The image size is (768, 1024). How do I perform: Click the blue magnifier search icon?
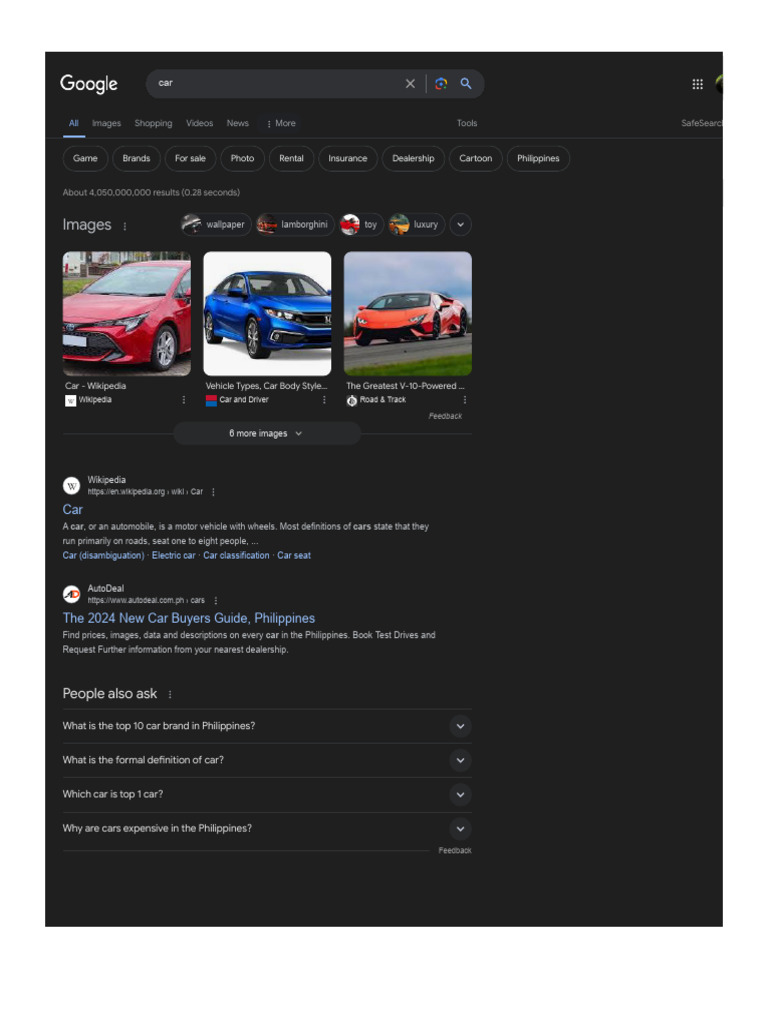click(466, 84)
